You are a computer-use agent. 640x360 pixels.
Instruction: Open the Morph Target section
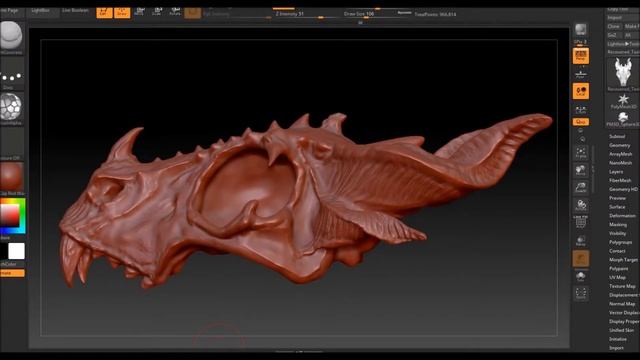pyautogui.click(x=623, y=260)
